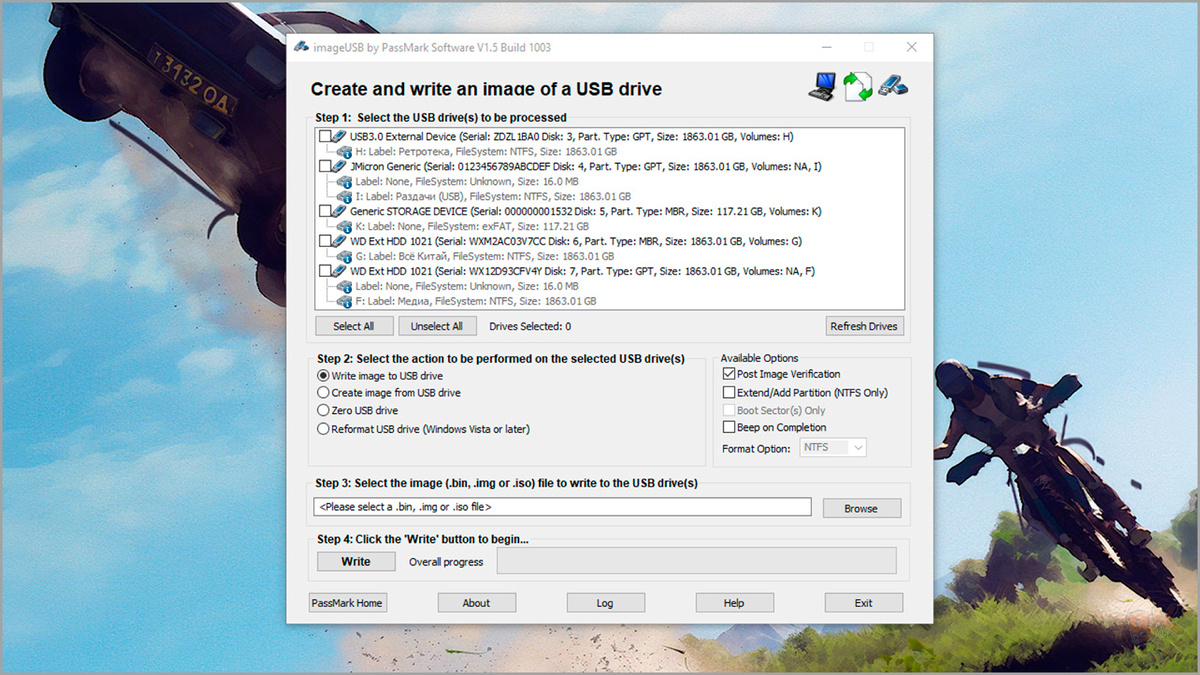Click the Select All button
The width and height of the screenshot is (1200, 675).
[353, 326]
